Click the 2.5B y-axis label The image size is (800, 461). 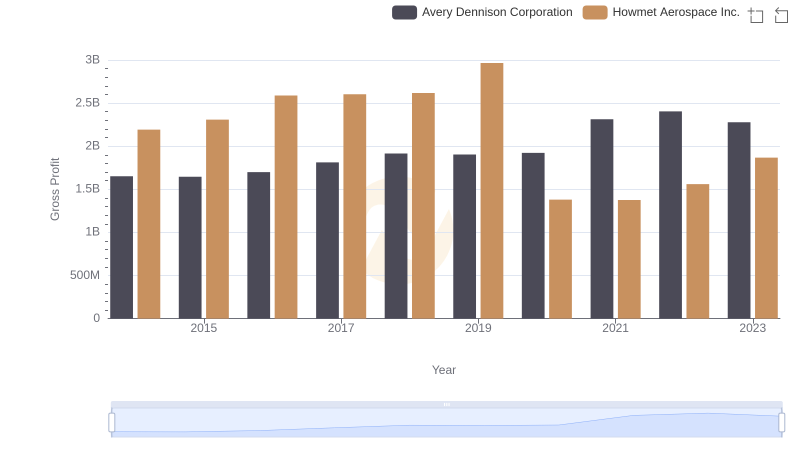(88, 103)
